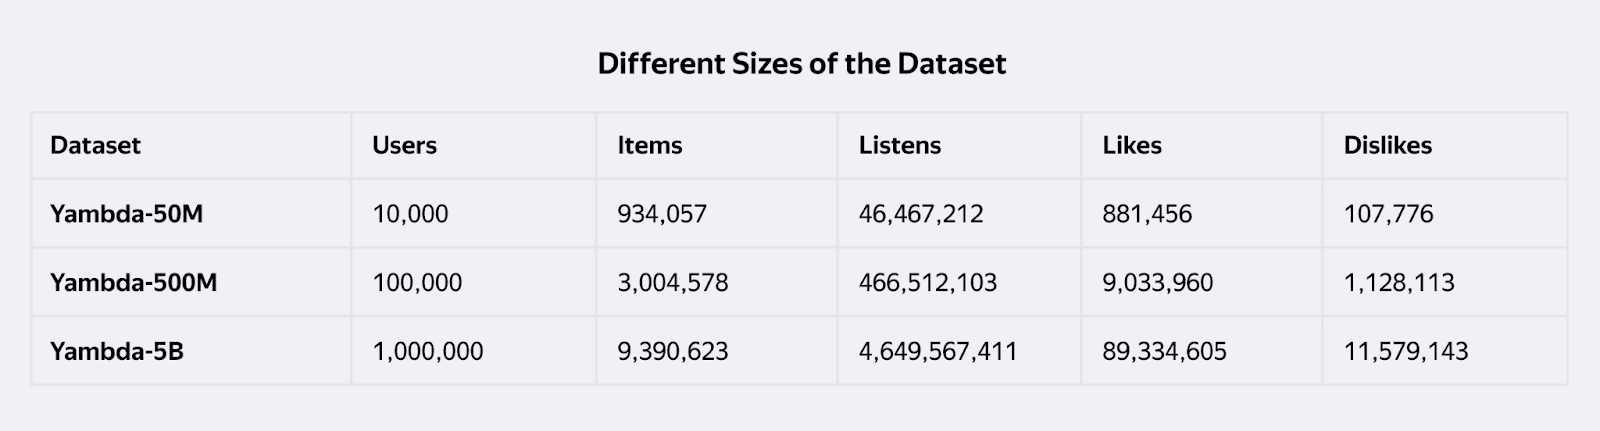
Task: Click the Items column header
Action: [649, 145]
